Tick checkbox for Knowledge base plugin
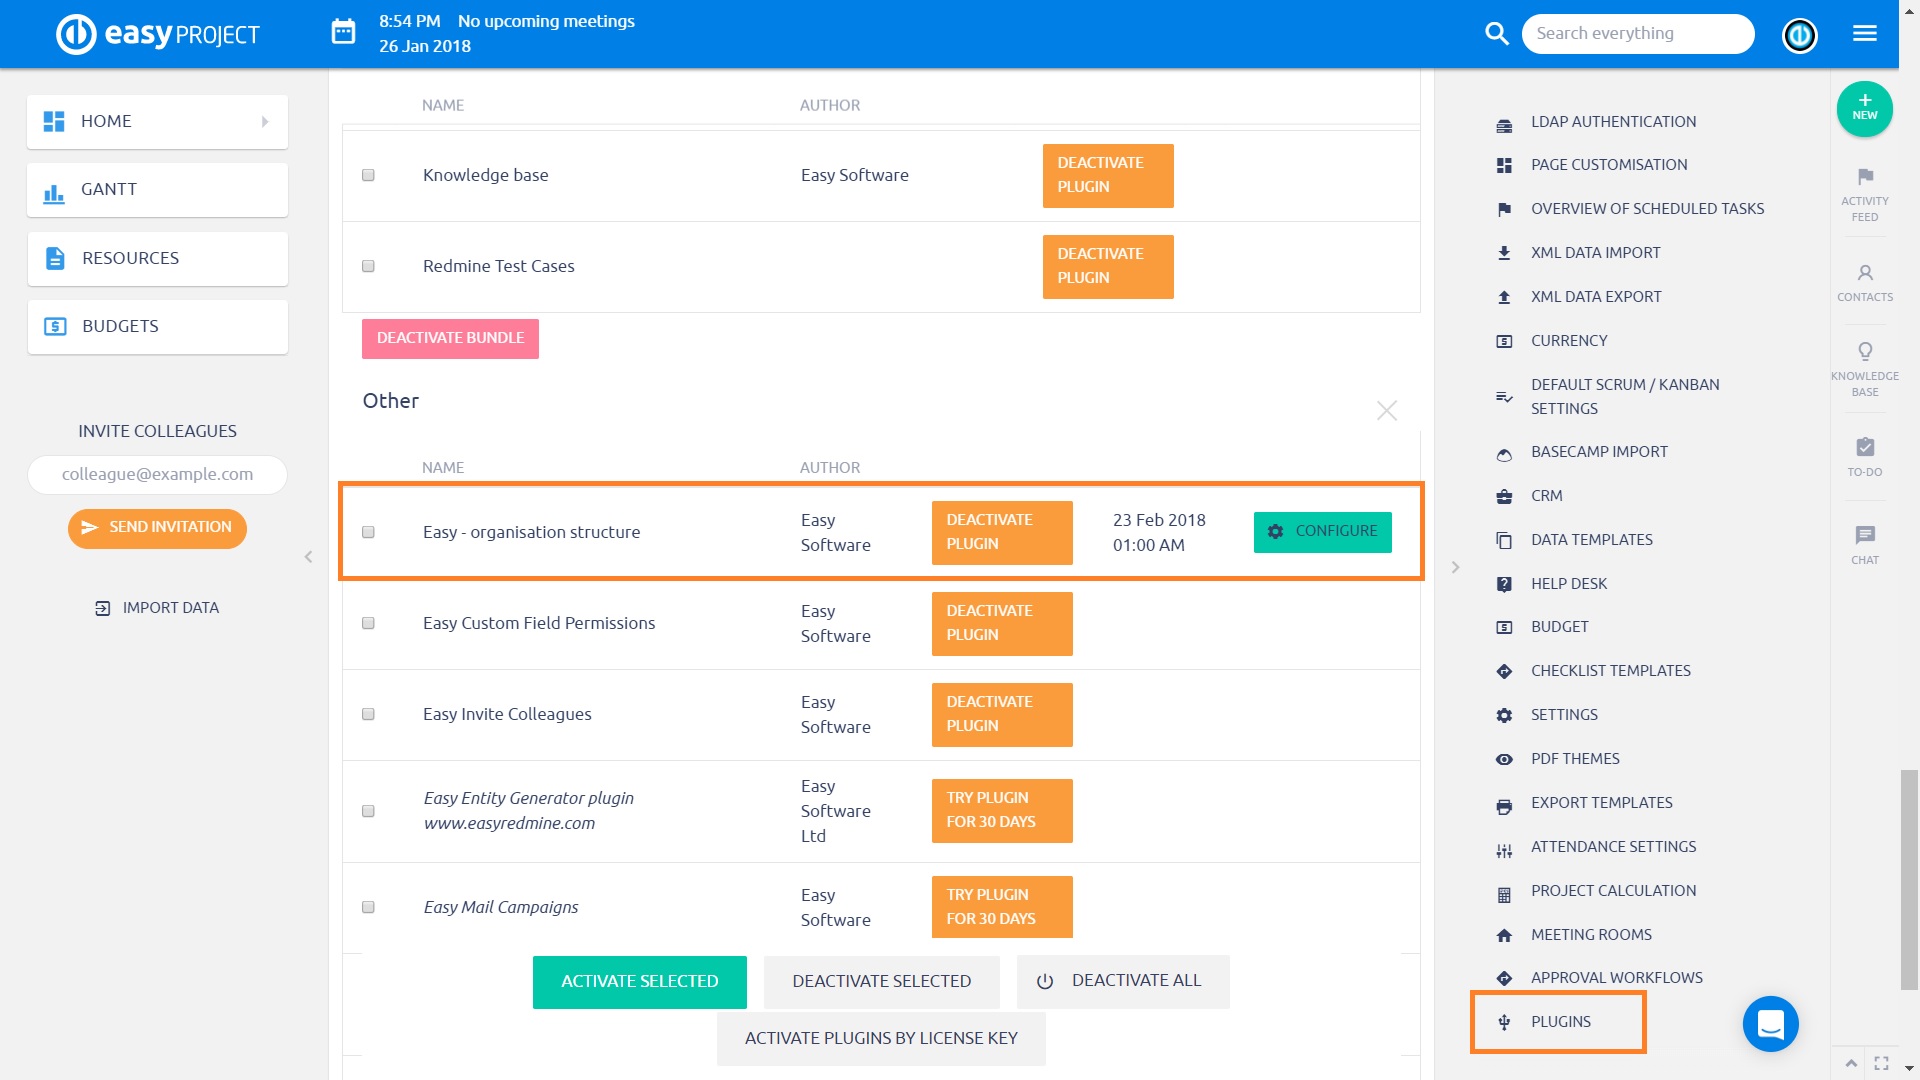The width and height of the screenshot is (1920, 1080). (368, 175)
